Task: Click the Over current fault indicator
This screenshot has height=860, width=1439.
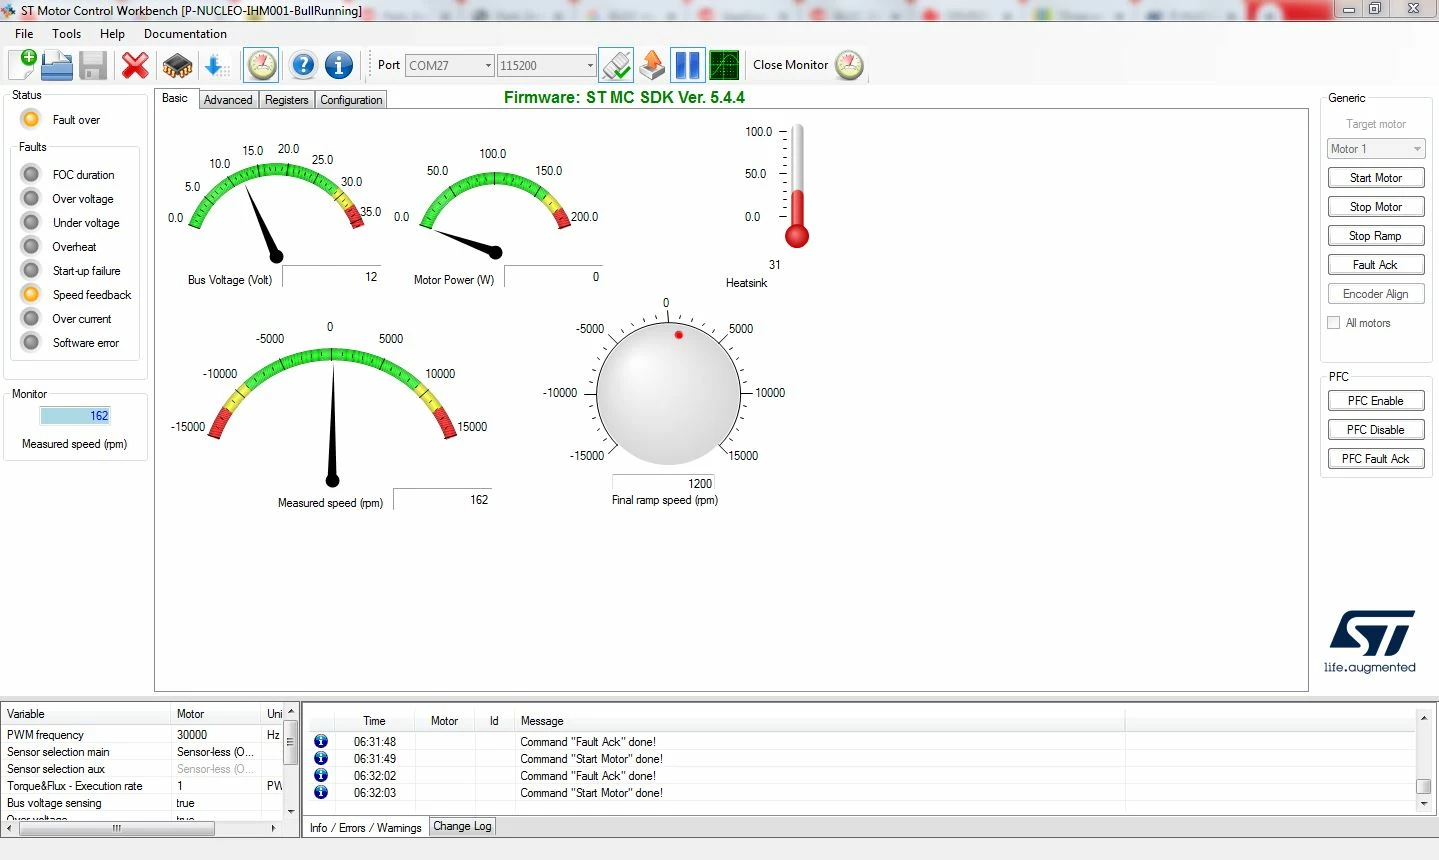Action: (x=31, y=318)
